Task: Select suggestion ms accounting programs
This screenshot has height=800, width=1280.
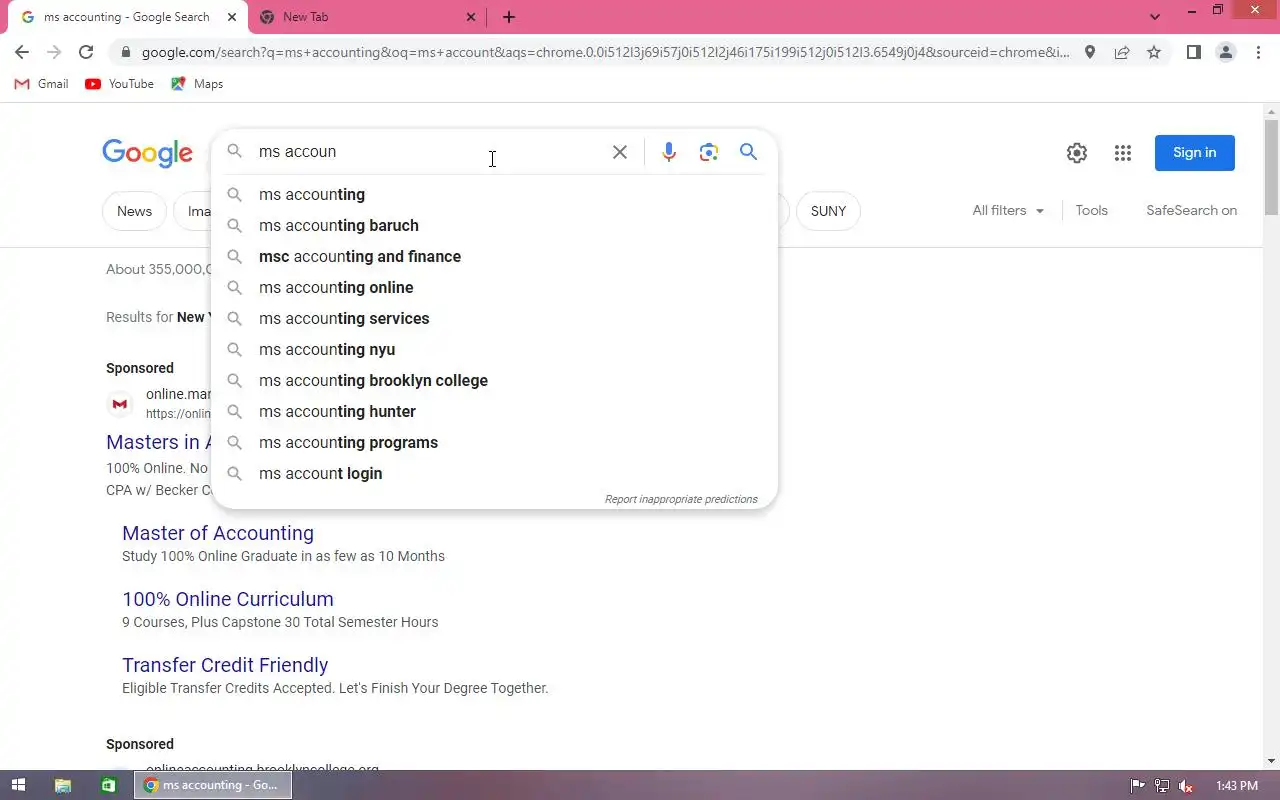Action: click(x=495, y=443)
